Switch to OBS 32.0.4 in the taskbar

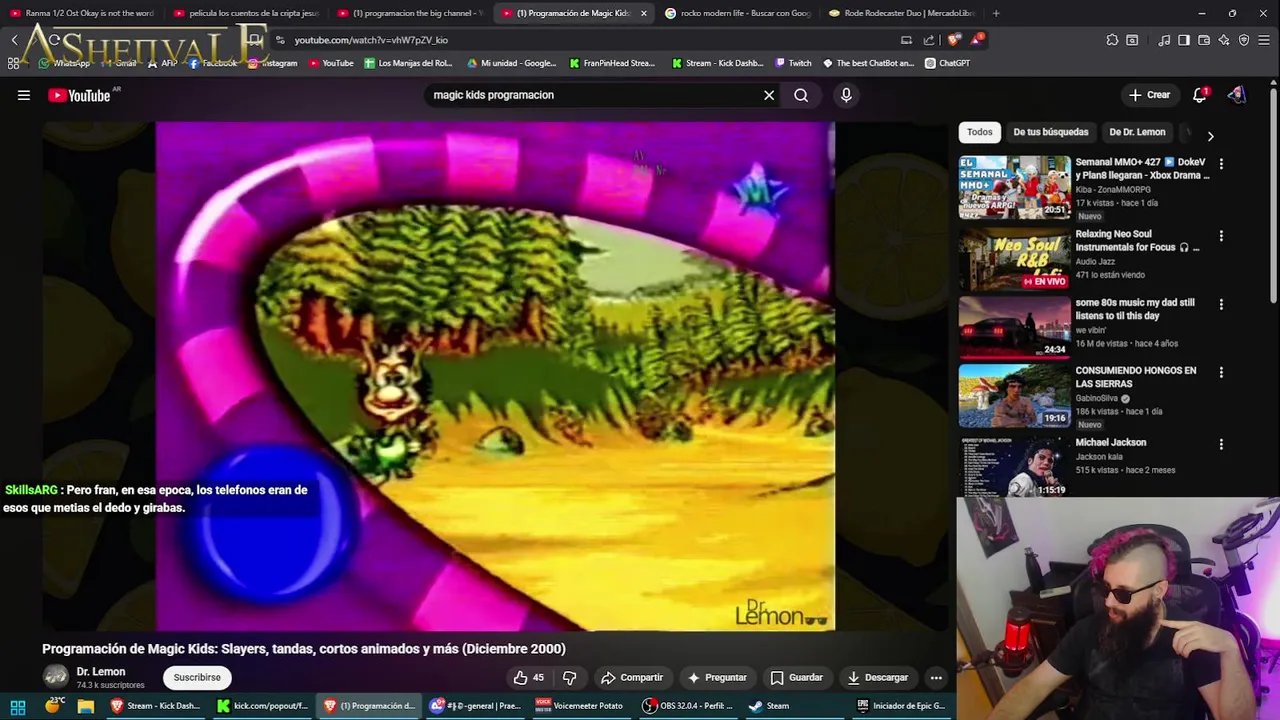689,706
